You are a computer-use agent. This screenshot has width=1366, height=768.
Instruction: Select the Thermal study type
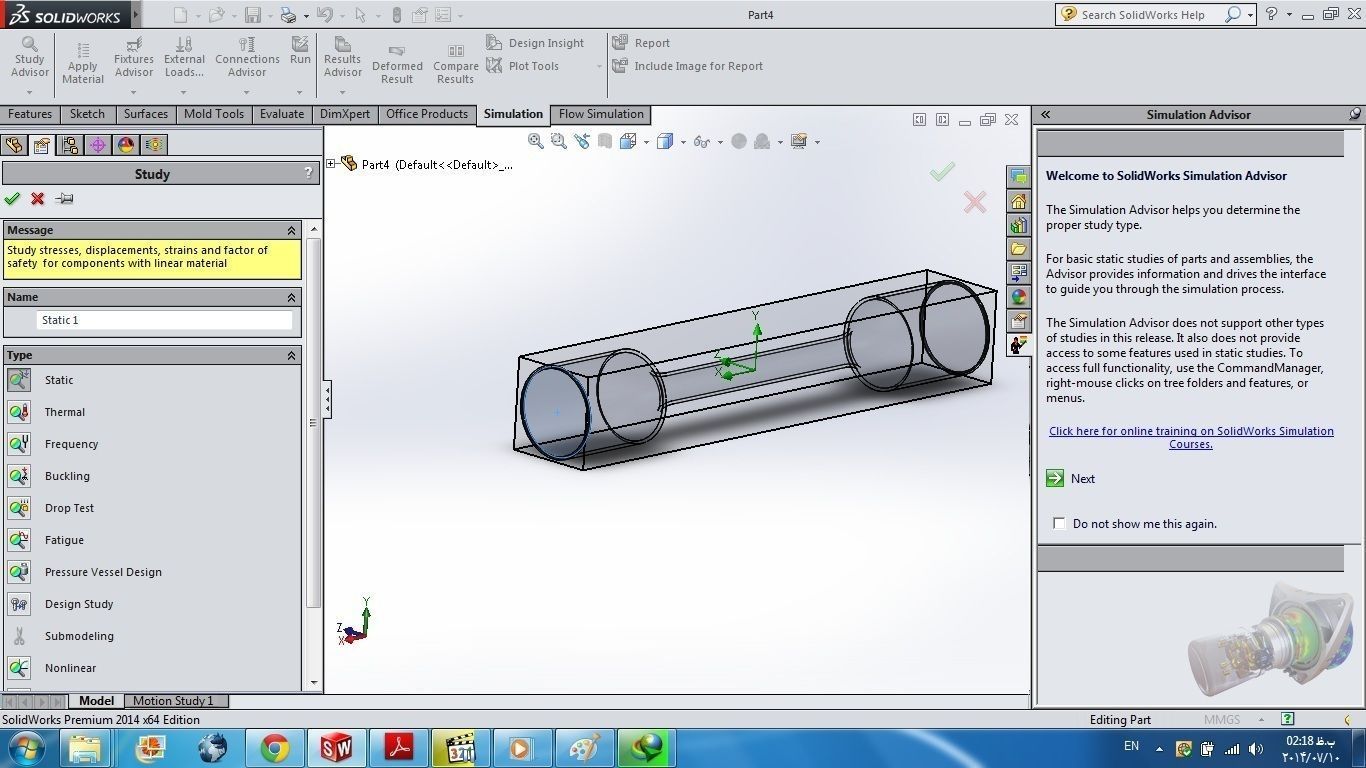coord(65,411)
